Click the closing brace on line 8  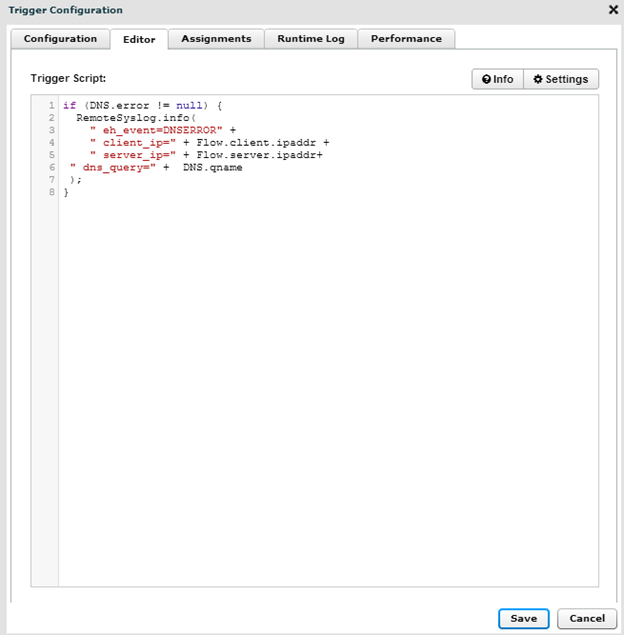[x=66, y=193]
